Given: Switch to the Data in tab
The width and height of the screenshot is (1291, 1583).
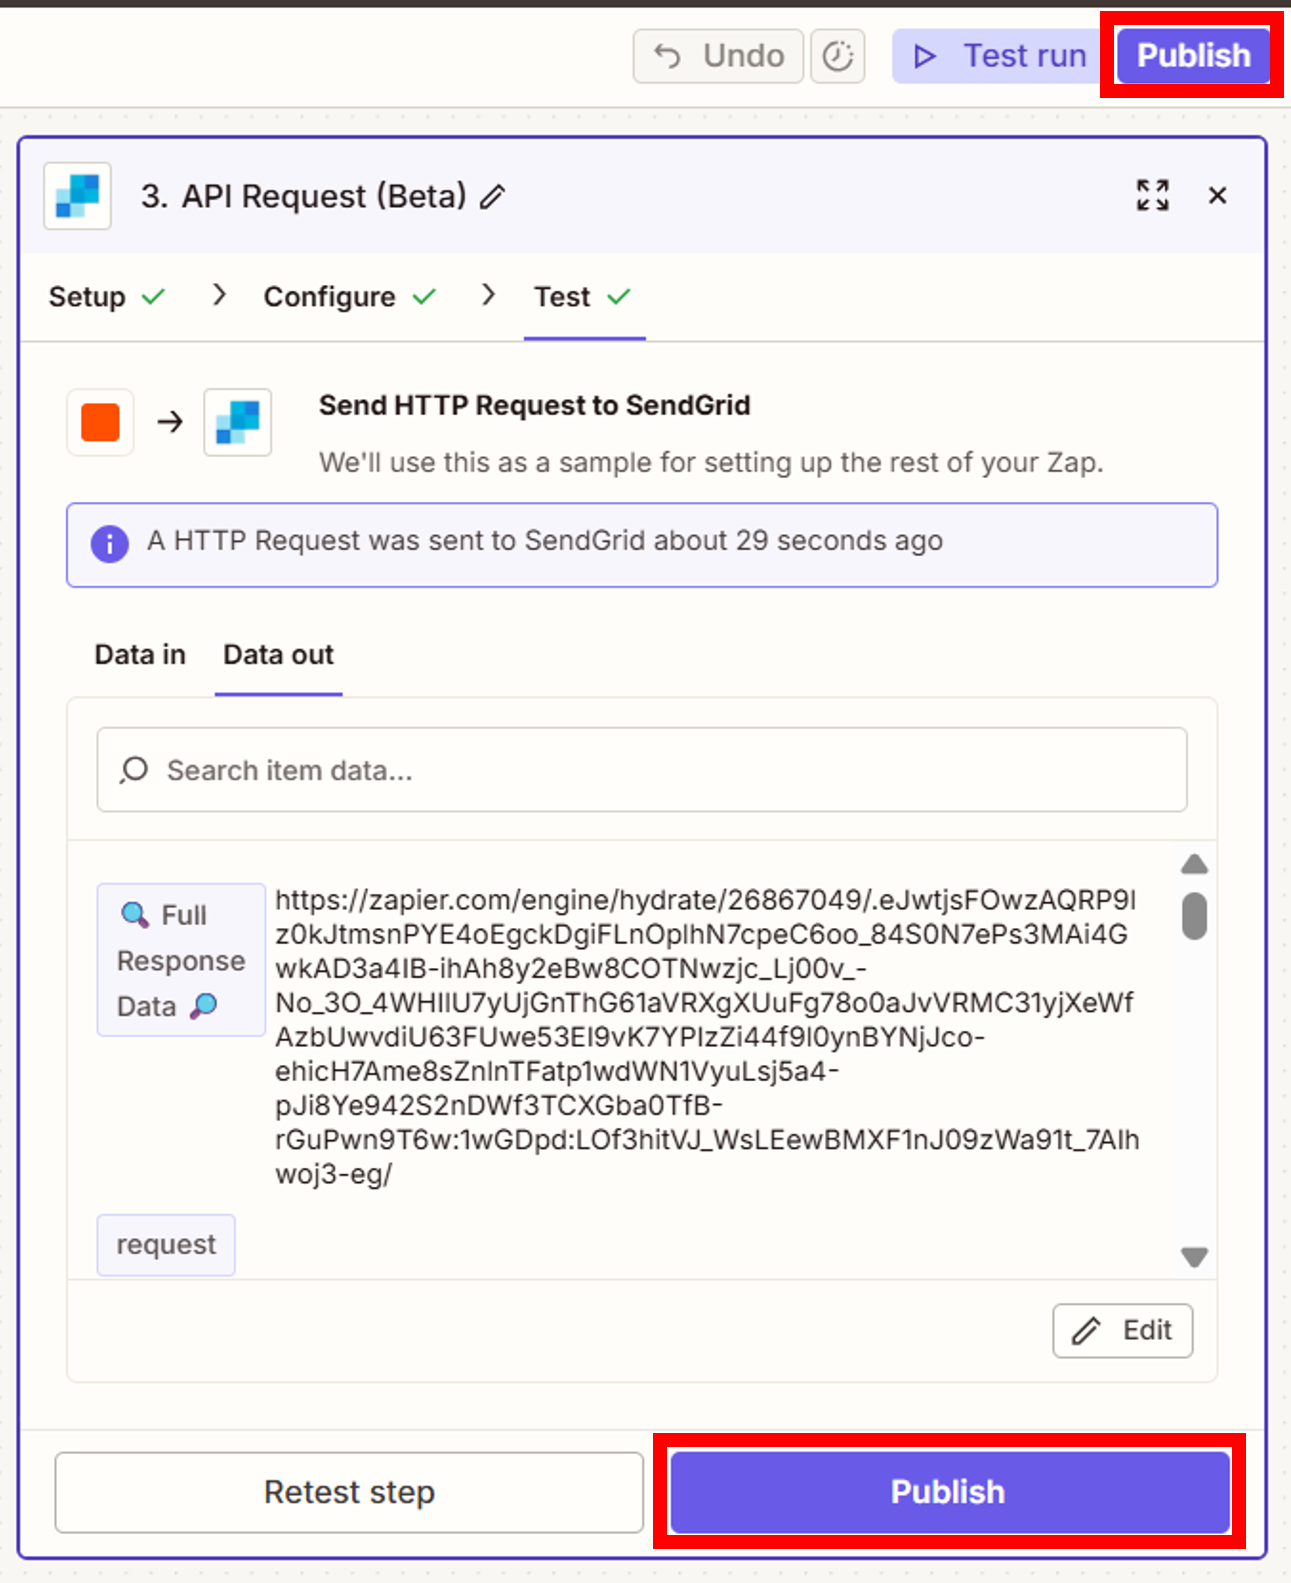Looking at the screenshot, I should pyautogui.click(x=140, y=655).
